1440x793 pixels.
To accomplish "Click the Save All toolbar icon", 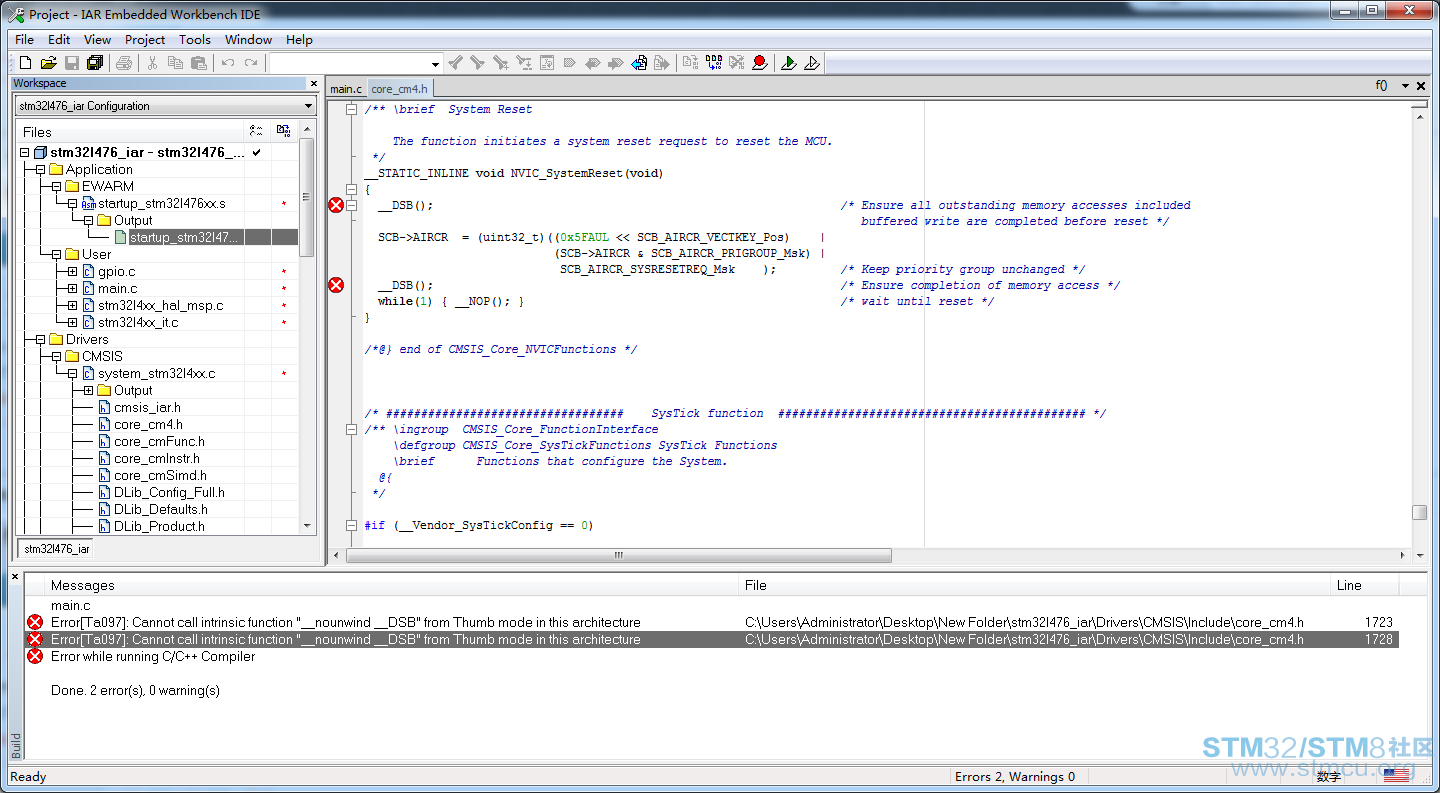I will (95, 63).
